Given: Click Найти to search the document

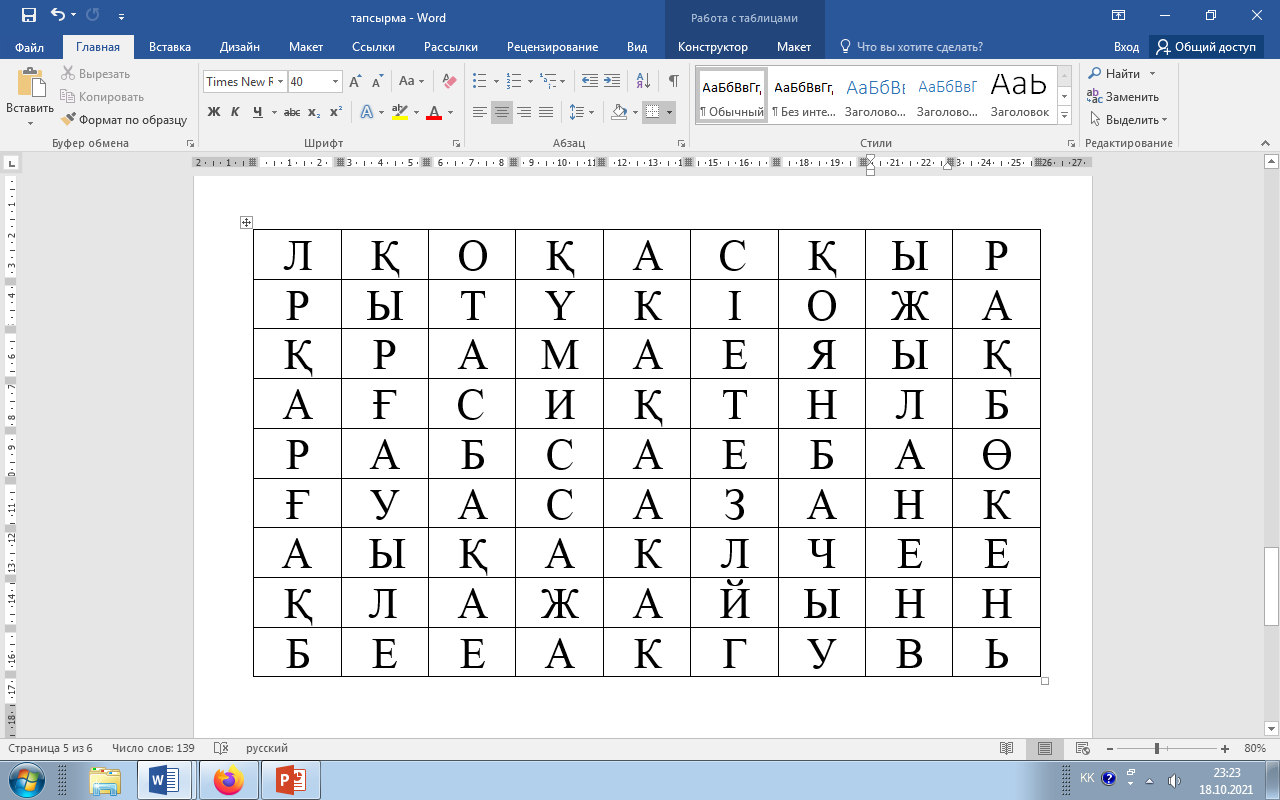Looking at the screenshot, I should 1122,74.
